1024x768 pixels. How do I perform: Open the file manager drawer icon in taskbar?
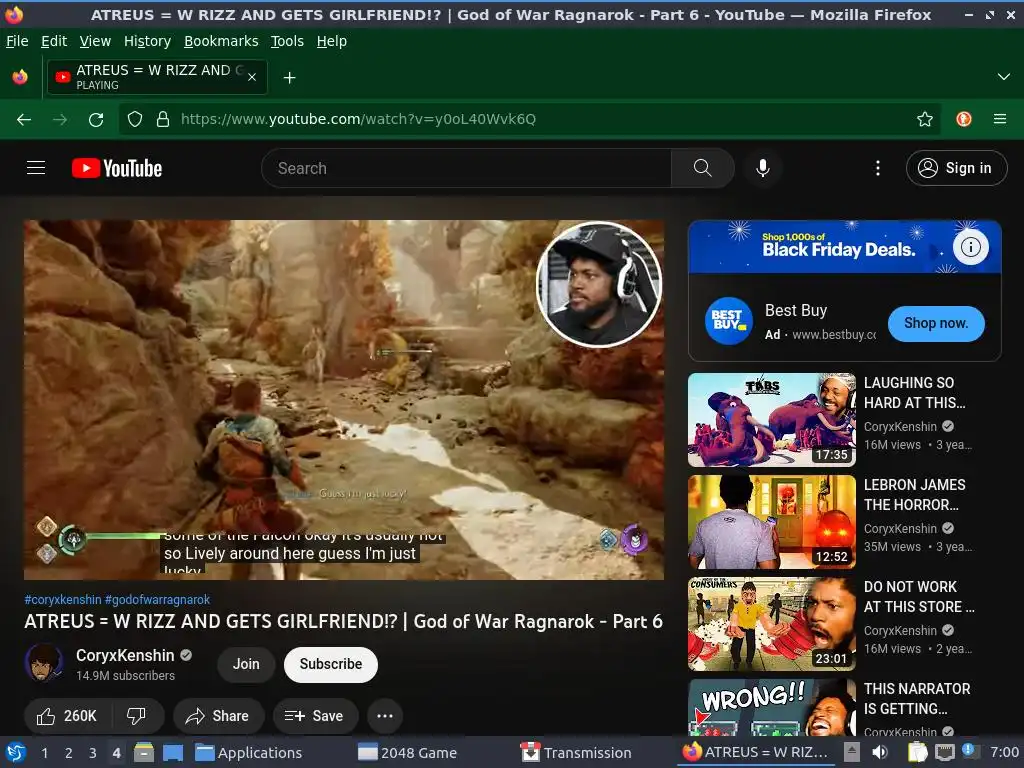pyautogui.click(x=144, y=752)
